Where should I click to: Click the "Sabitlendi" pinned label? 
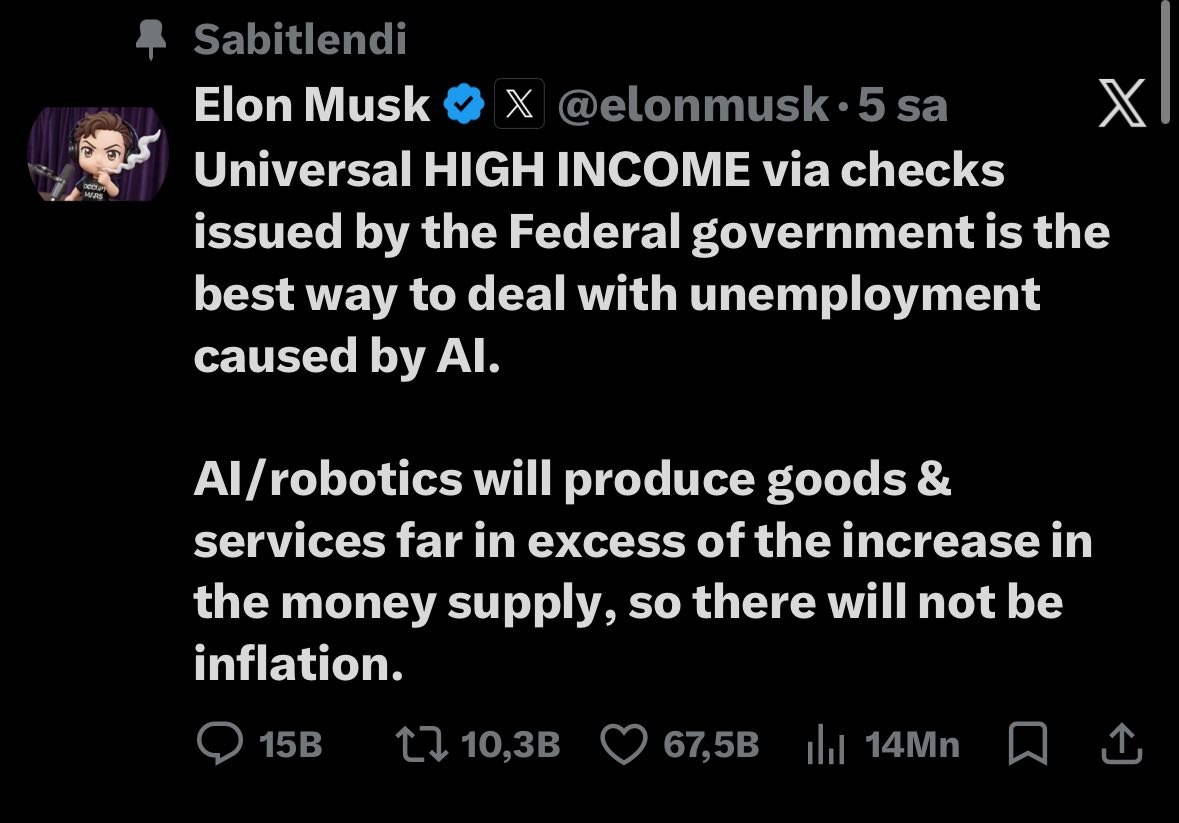[300, 39]
